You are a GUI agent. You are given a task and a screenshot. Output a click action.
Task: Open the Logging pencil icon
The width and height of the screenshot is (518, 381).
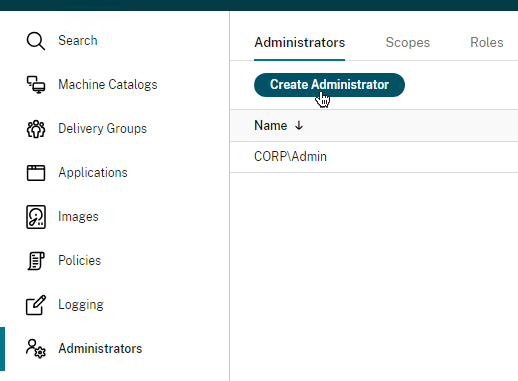[x=36, y=305]
